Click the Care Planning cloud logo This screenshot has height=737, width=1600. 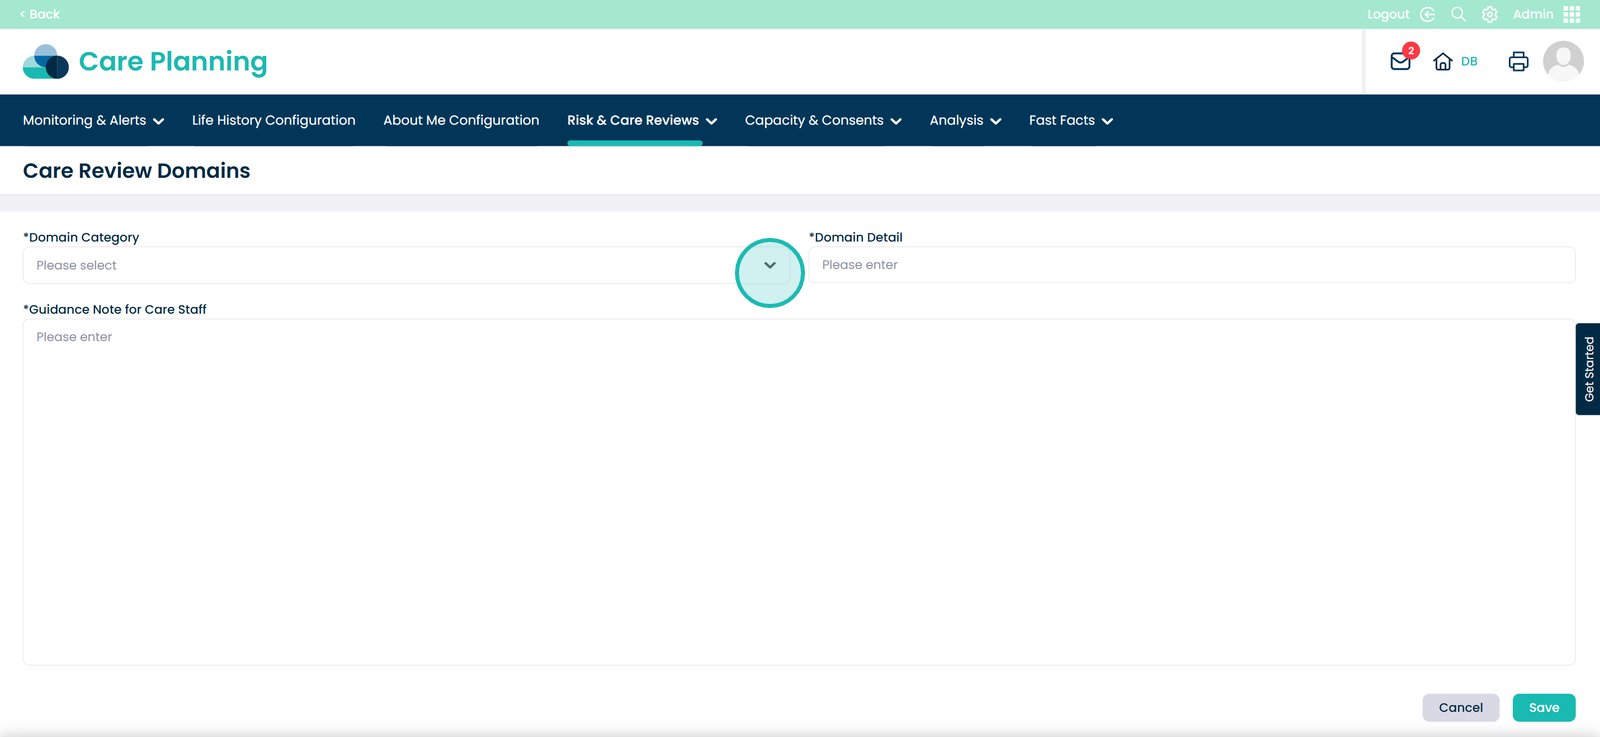[x=46, y=62]
